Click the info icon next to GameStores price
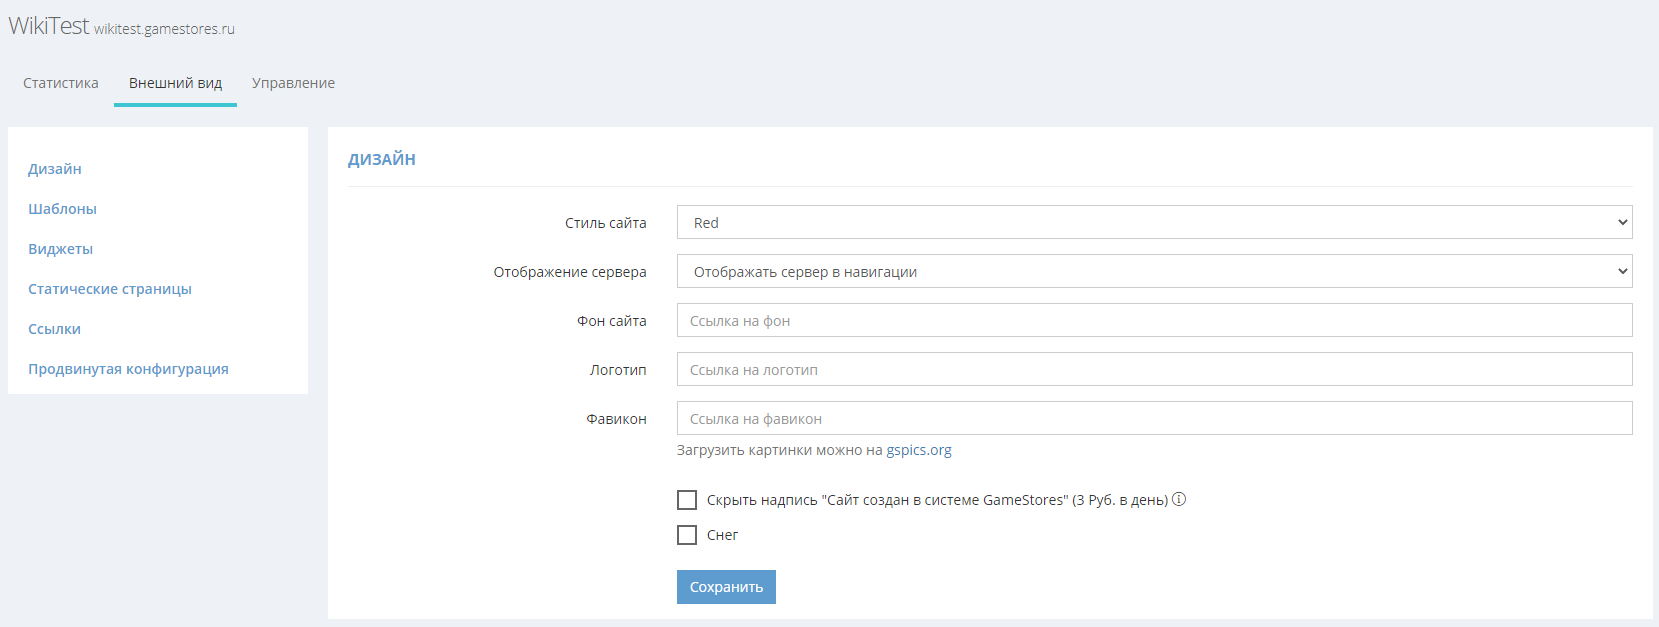Viewport: 1659px width, 627px height. pyautogui.click(x=1179, y=499)
